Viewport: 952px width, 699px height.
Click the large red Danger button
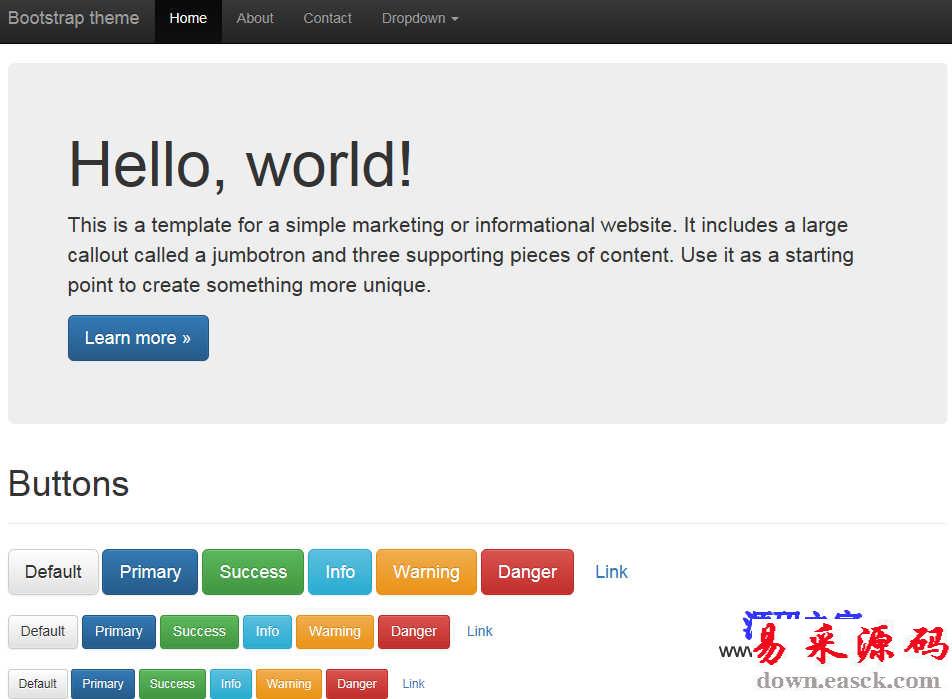pos(527,572)
